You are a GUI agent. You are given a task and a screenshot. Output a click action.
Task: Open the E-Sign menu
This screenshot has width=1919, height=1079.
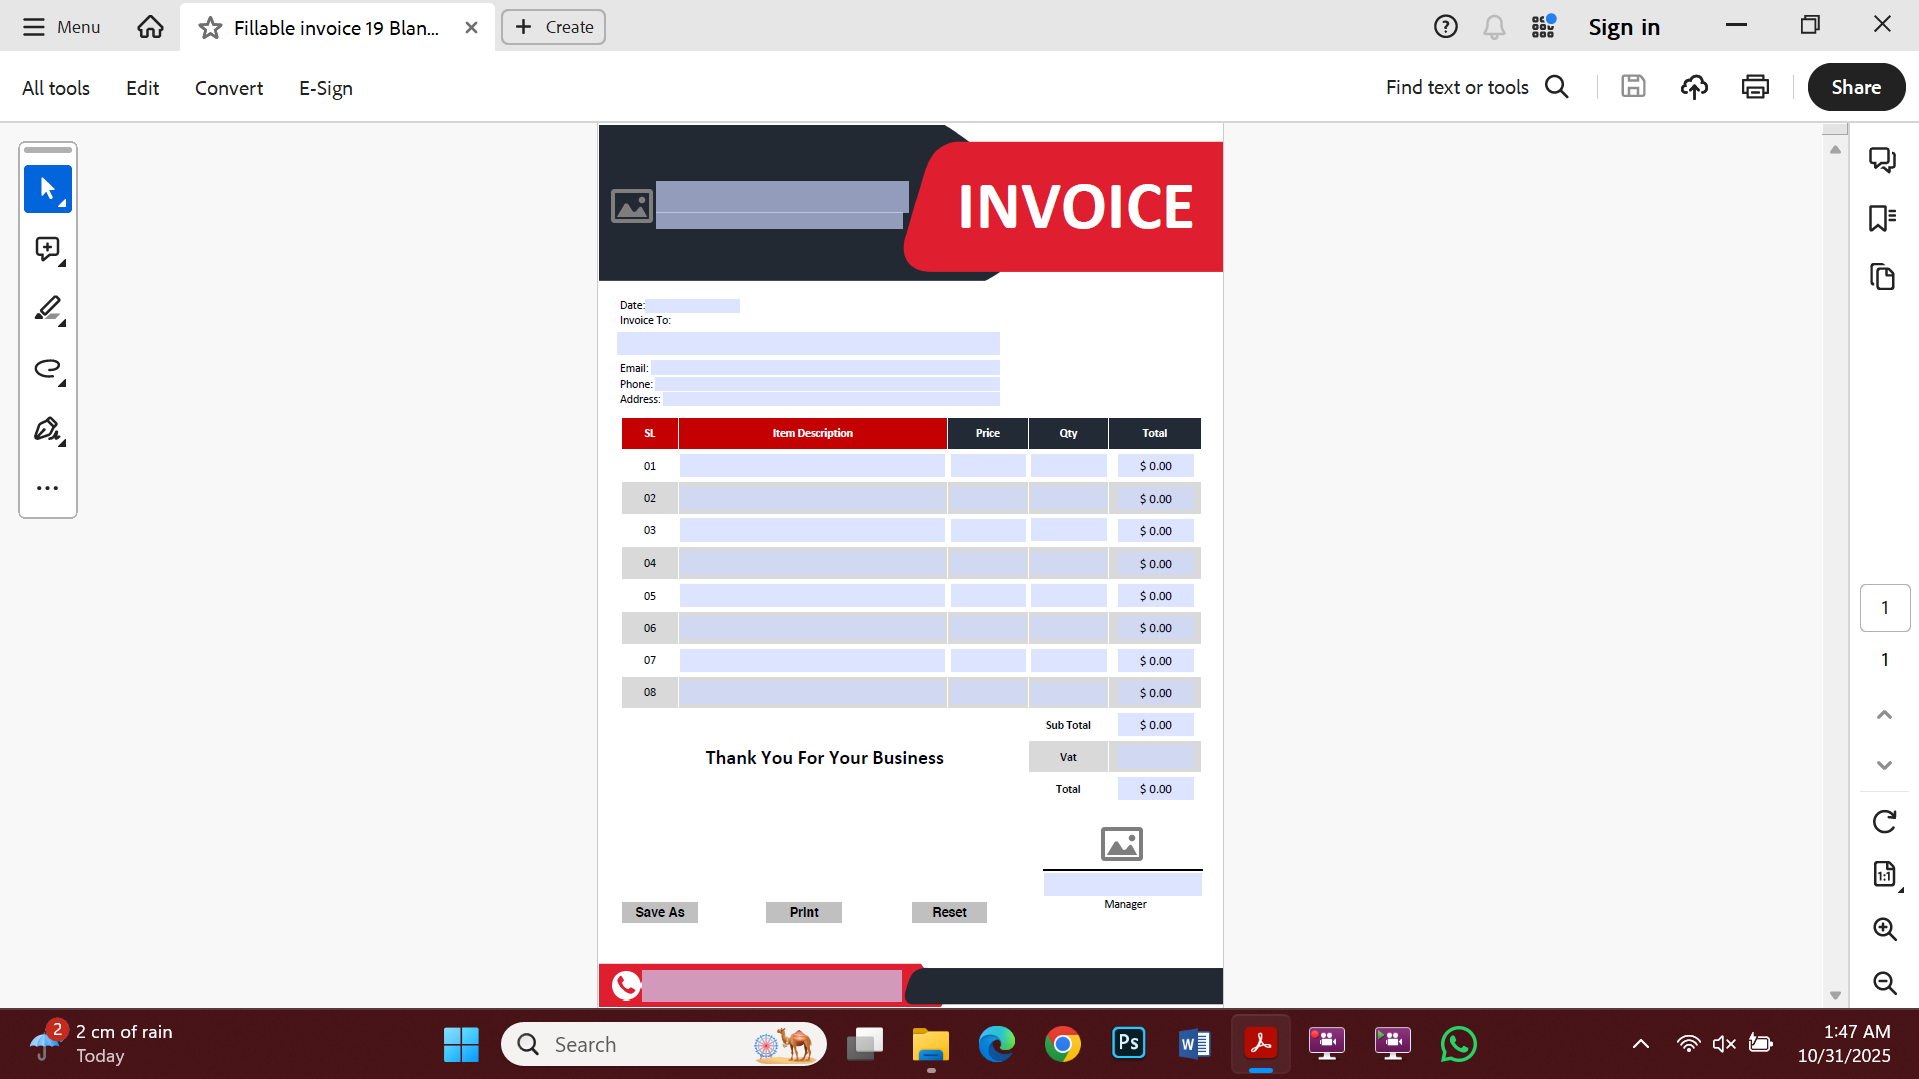point(325,88)
